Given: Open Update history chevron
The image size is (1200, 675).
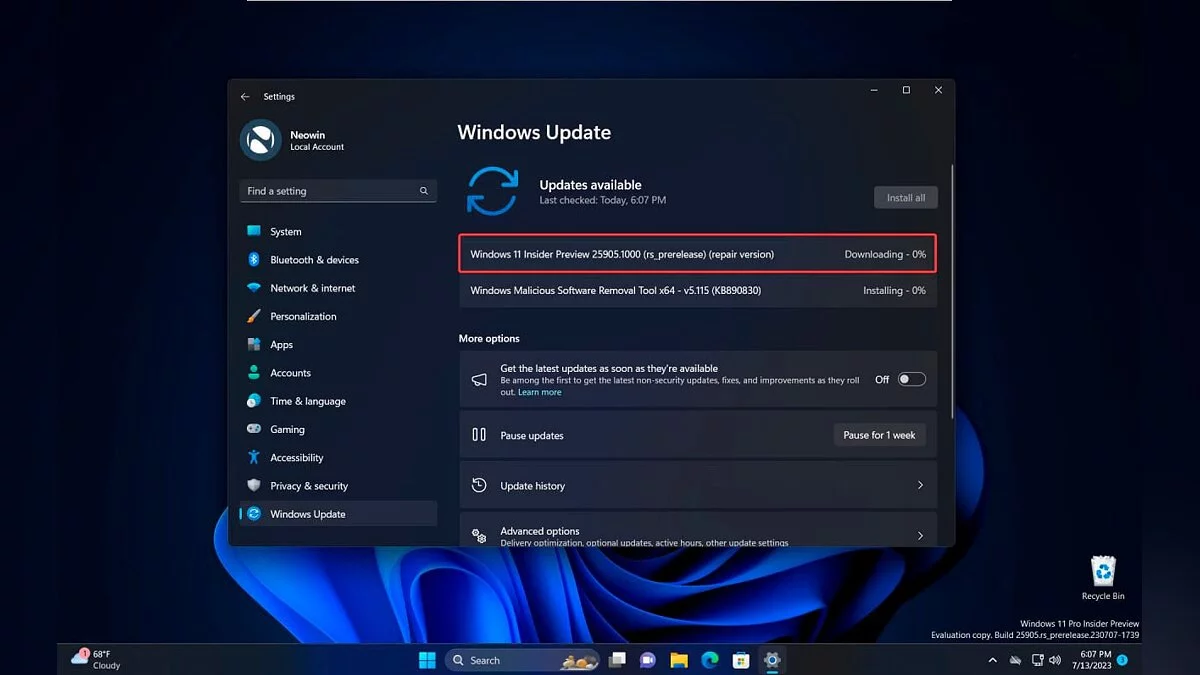Looking at the screenshot, I should click(920, 485).
